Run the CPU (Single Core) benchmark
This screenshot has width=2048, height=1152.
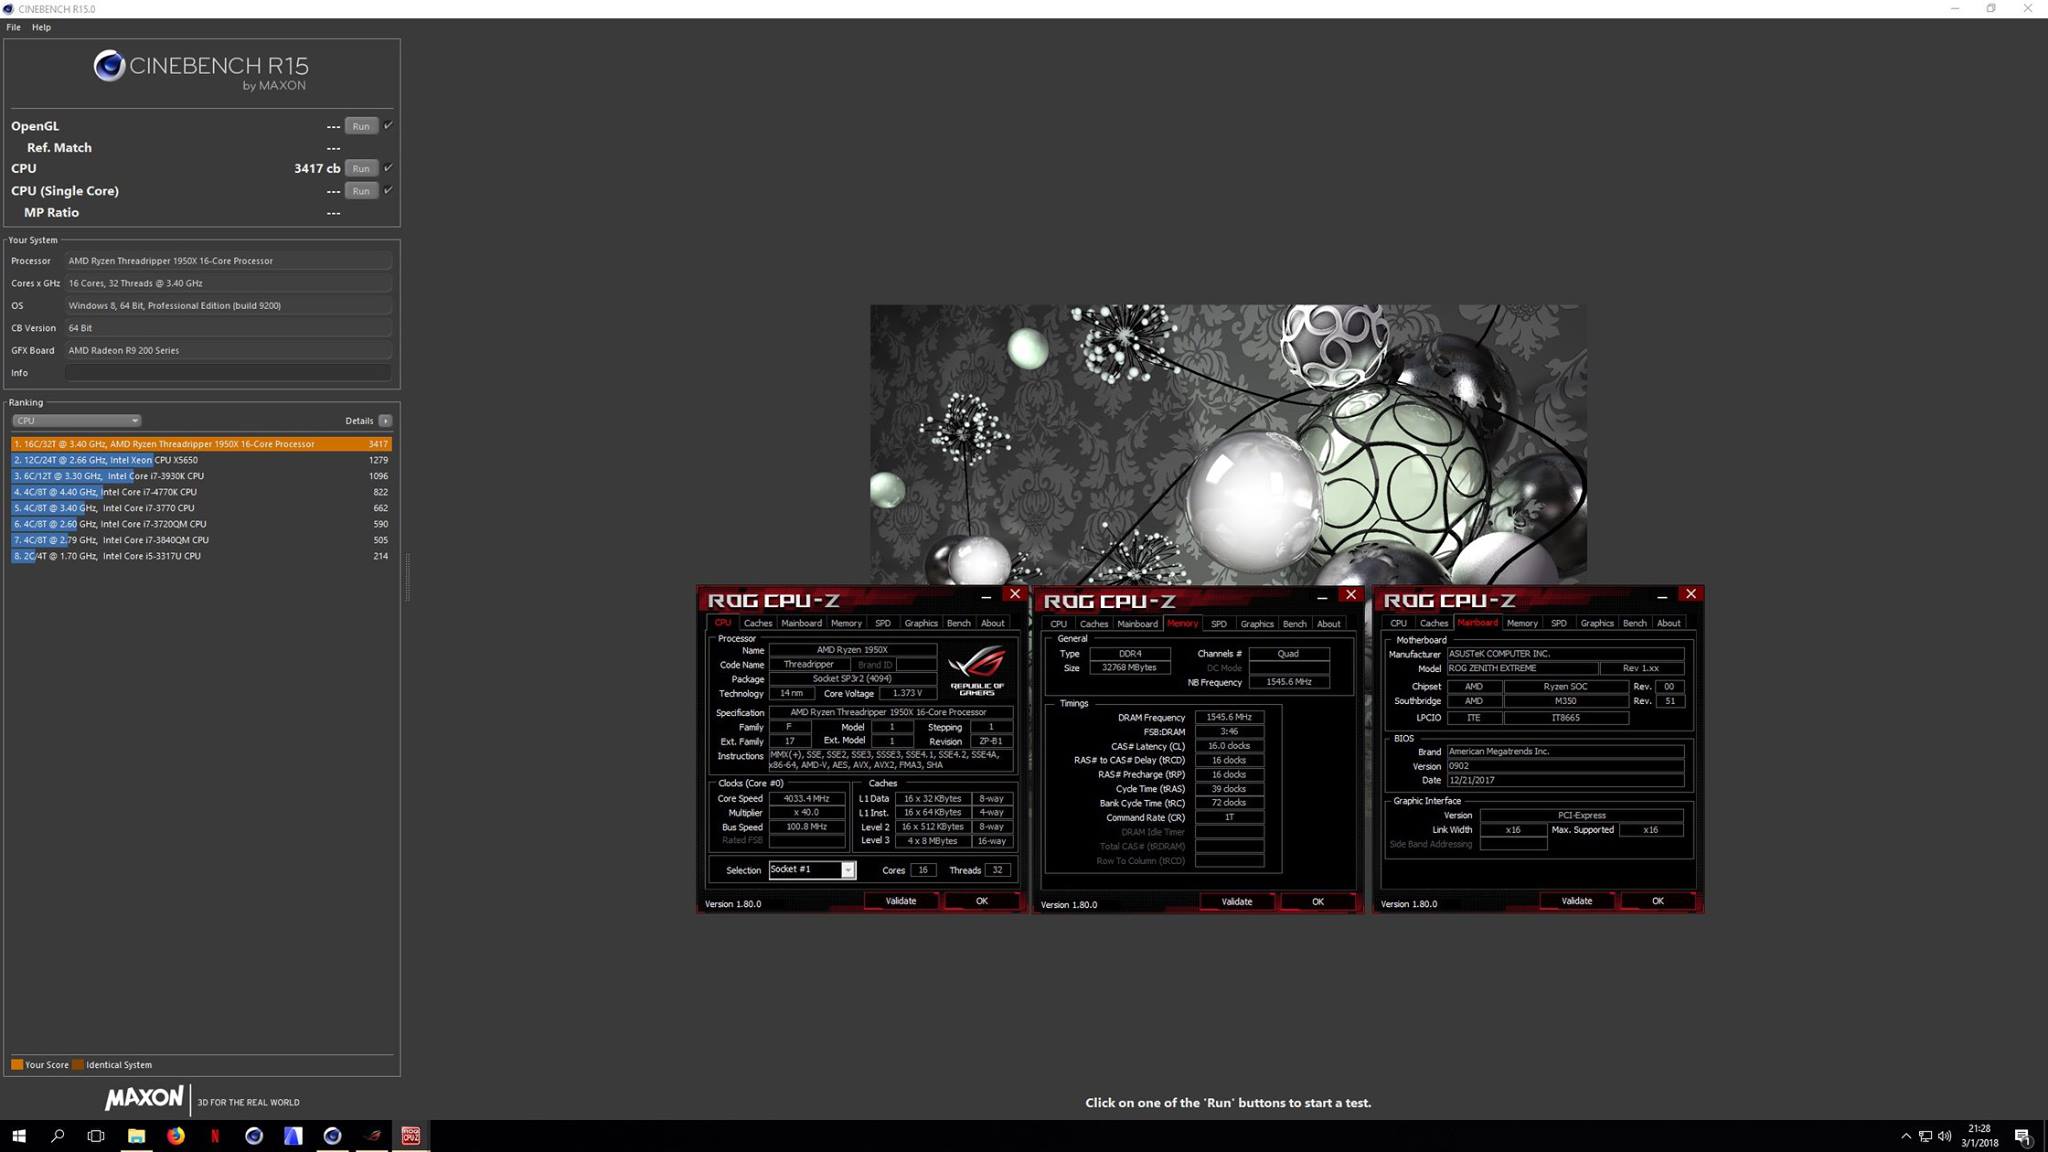361,191
